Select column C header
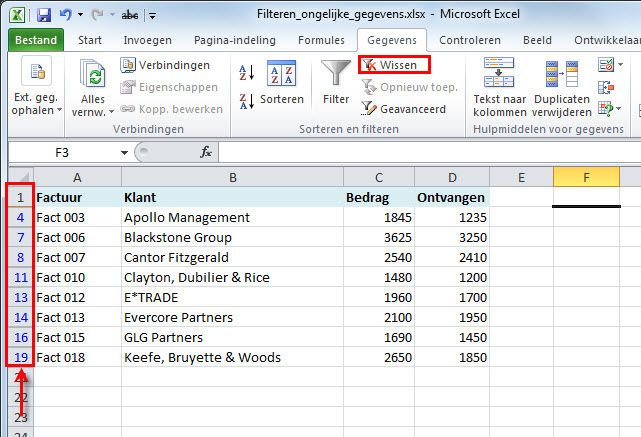Image resolution: width=641 pixels, height=437 pixels. coord(379,177)
